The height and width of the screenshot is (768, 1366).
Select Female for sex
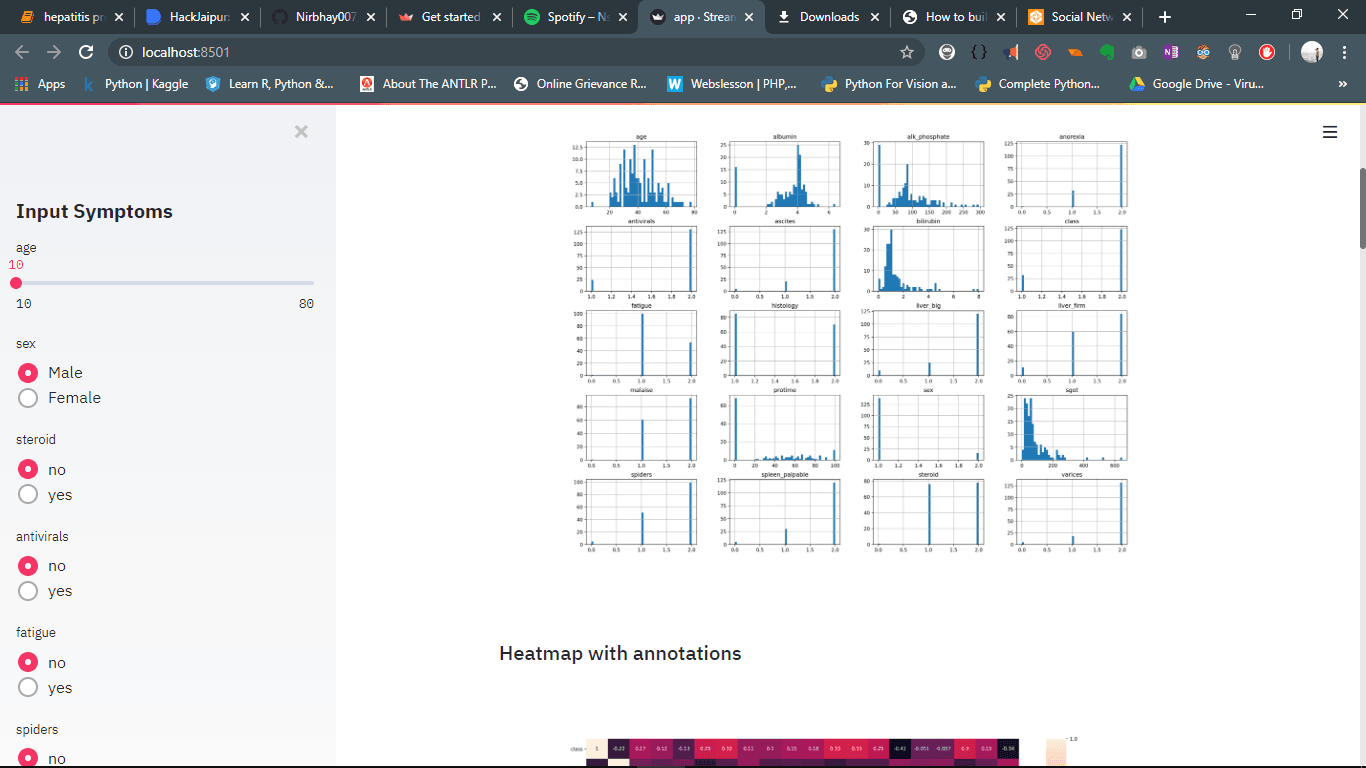tap(60, 397)
